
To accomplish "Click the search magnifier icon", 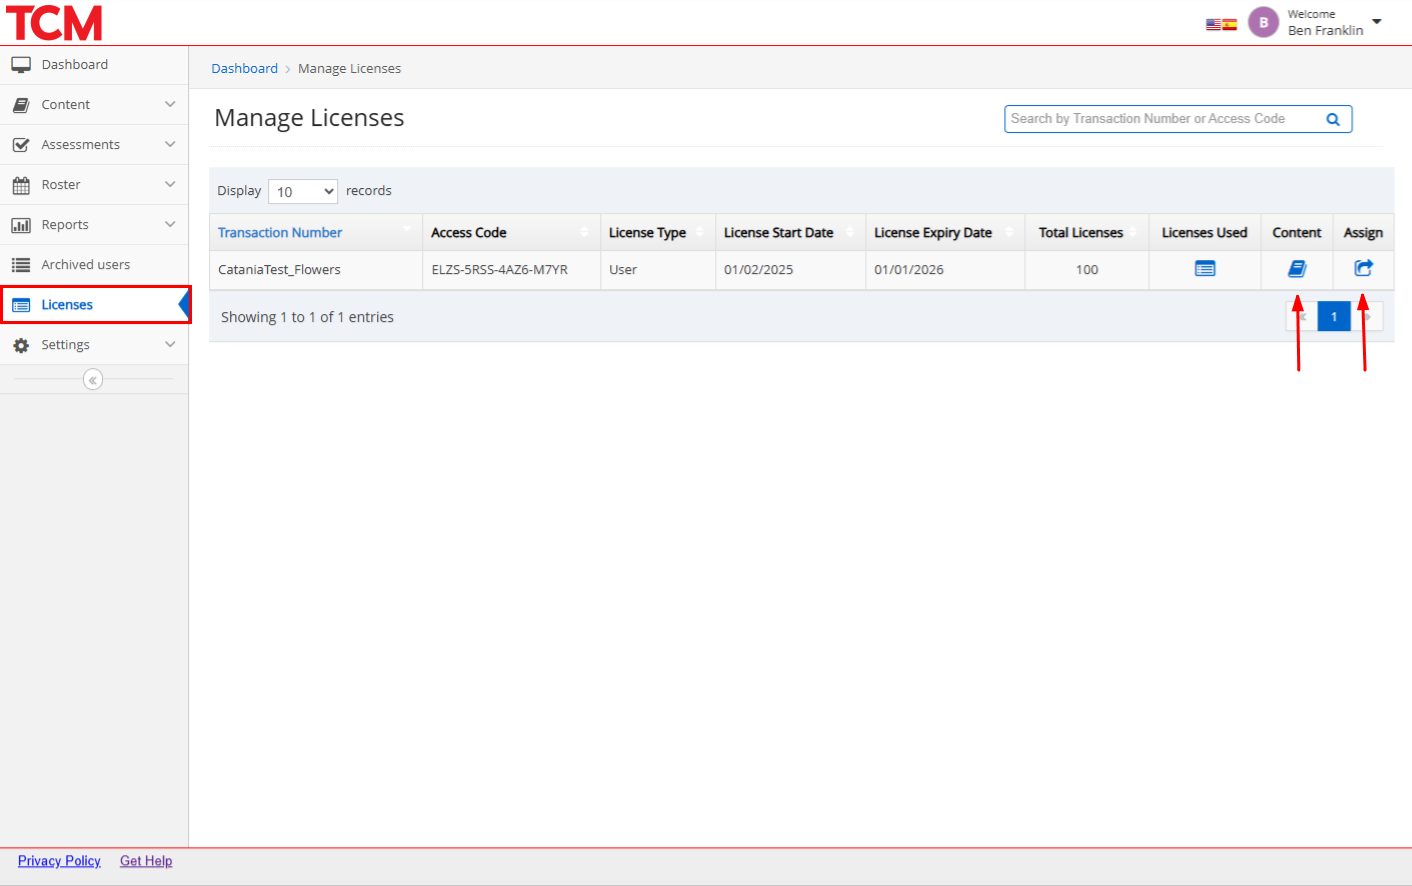I will click(1333, 119).
